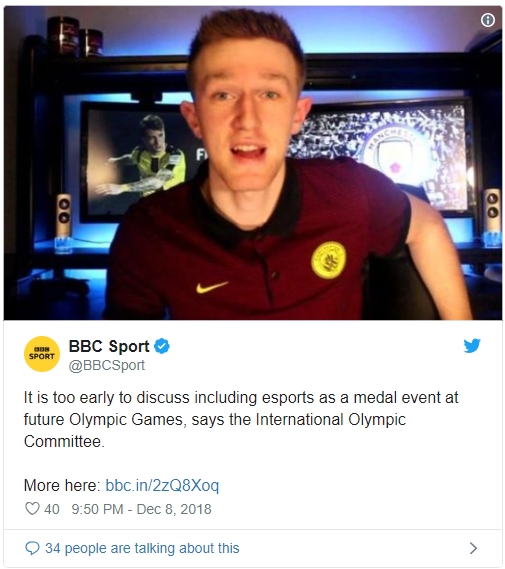505x569 pixels.
Task: Open the BBC Sport profile name
Action: point(109,346)
